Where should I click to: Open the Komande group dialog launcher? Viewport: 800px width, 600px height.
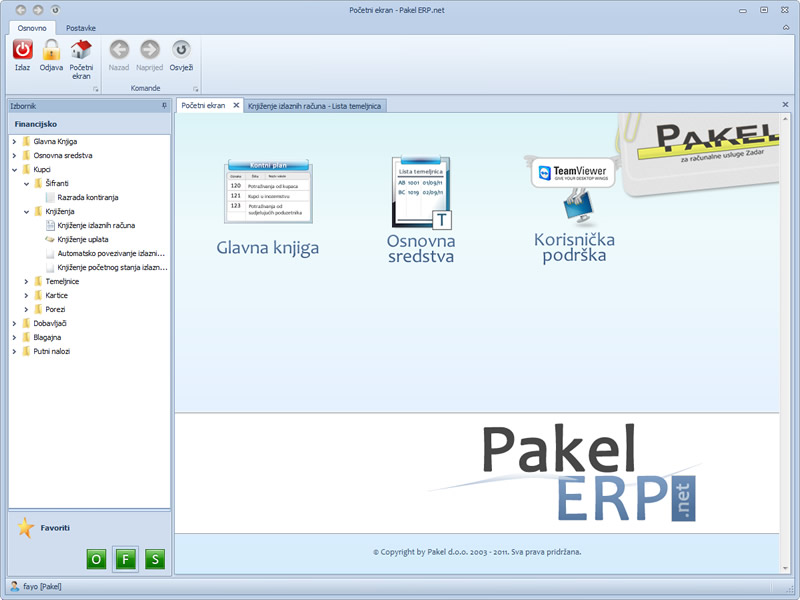coord(195,89)
